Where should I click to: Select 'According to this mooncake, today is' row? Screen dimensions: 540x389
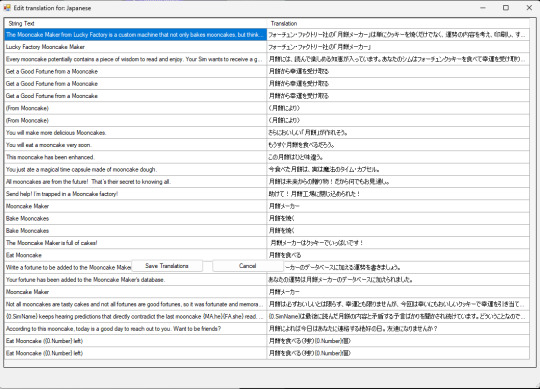click(x=136, y=328)
